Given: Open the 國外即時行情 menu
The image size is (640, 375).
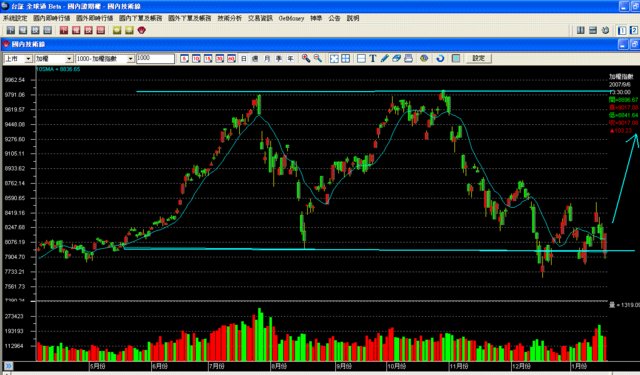Looking at the screenshot, I should [94, 18].
